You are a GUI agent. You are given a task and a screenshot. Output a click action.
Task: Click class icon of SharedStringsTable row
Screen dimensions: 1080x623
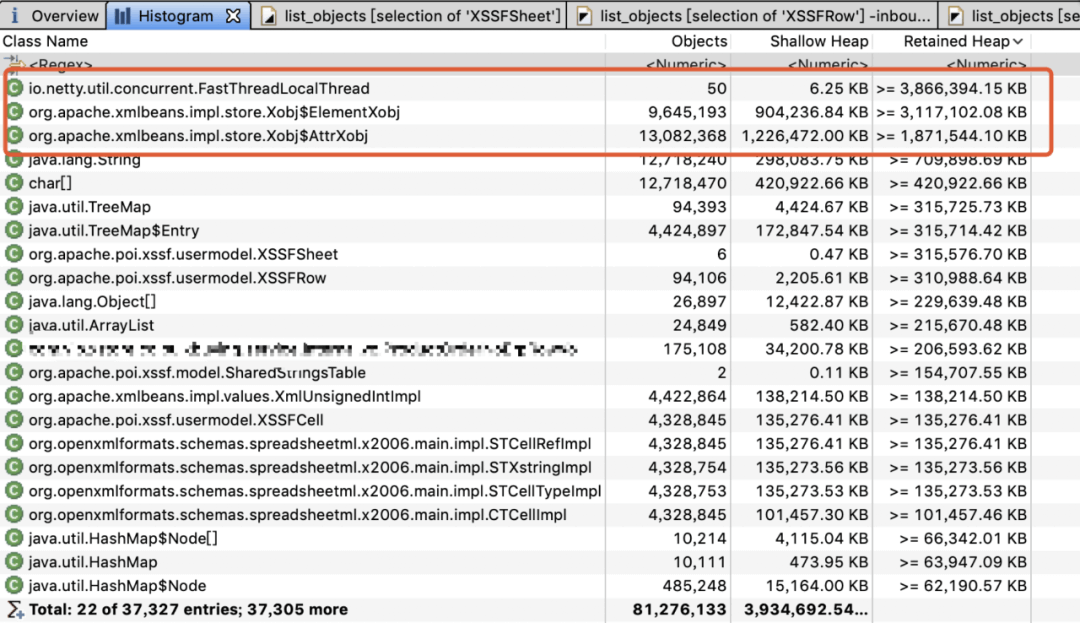(14, 372)
